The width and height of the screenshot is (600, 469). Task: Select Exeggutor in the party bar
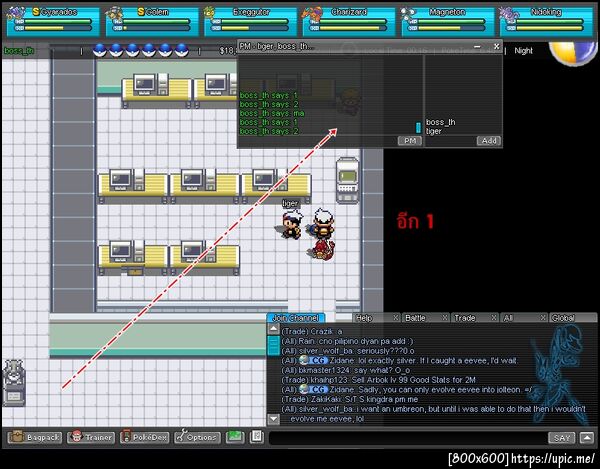click(250, 21)
